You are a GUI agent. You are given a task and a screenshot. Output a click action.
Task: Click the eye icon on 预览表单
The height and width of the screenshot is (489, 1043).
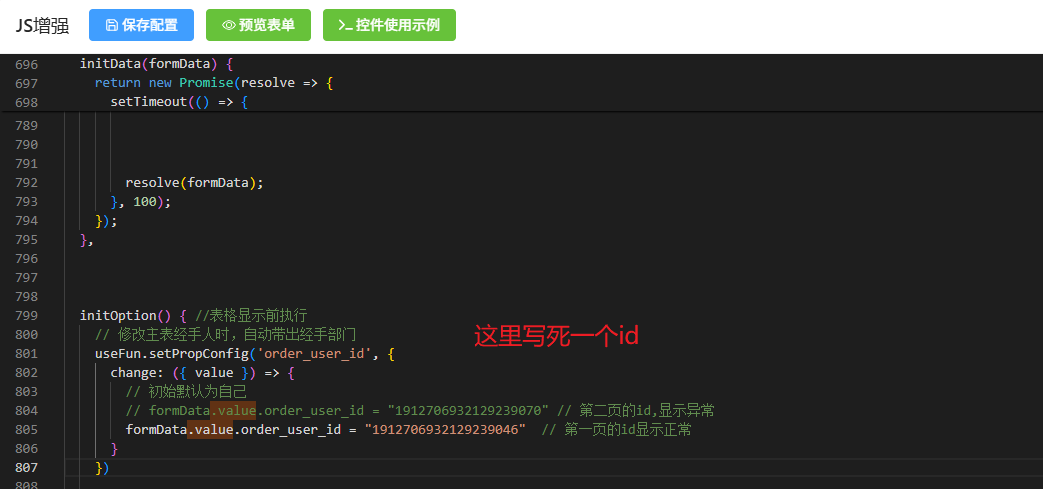[x=228, y=25]
